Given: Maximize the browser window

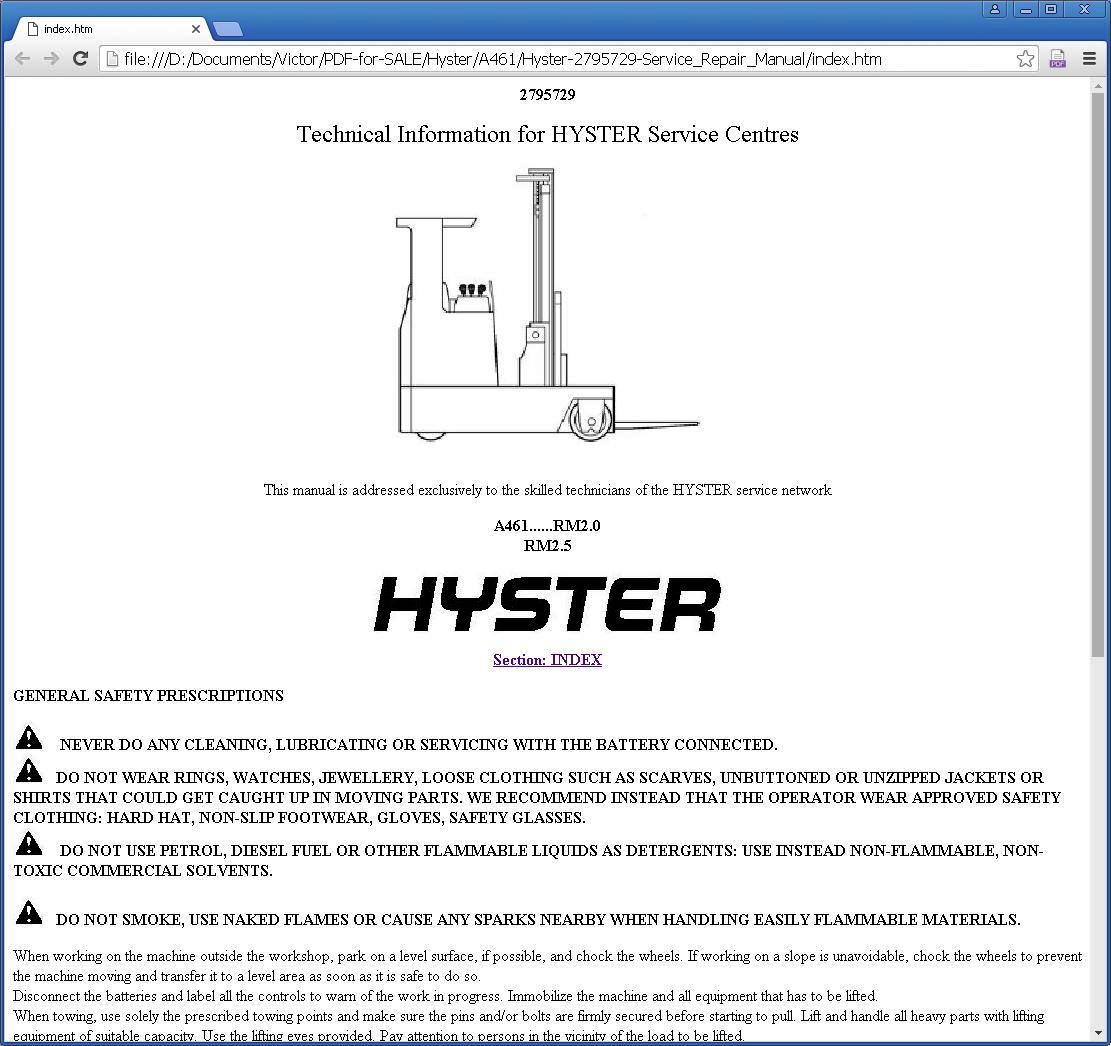Looking at the screenshot, I should (1051, 9).
